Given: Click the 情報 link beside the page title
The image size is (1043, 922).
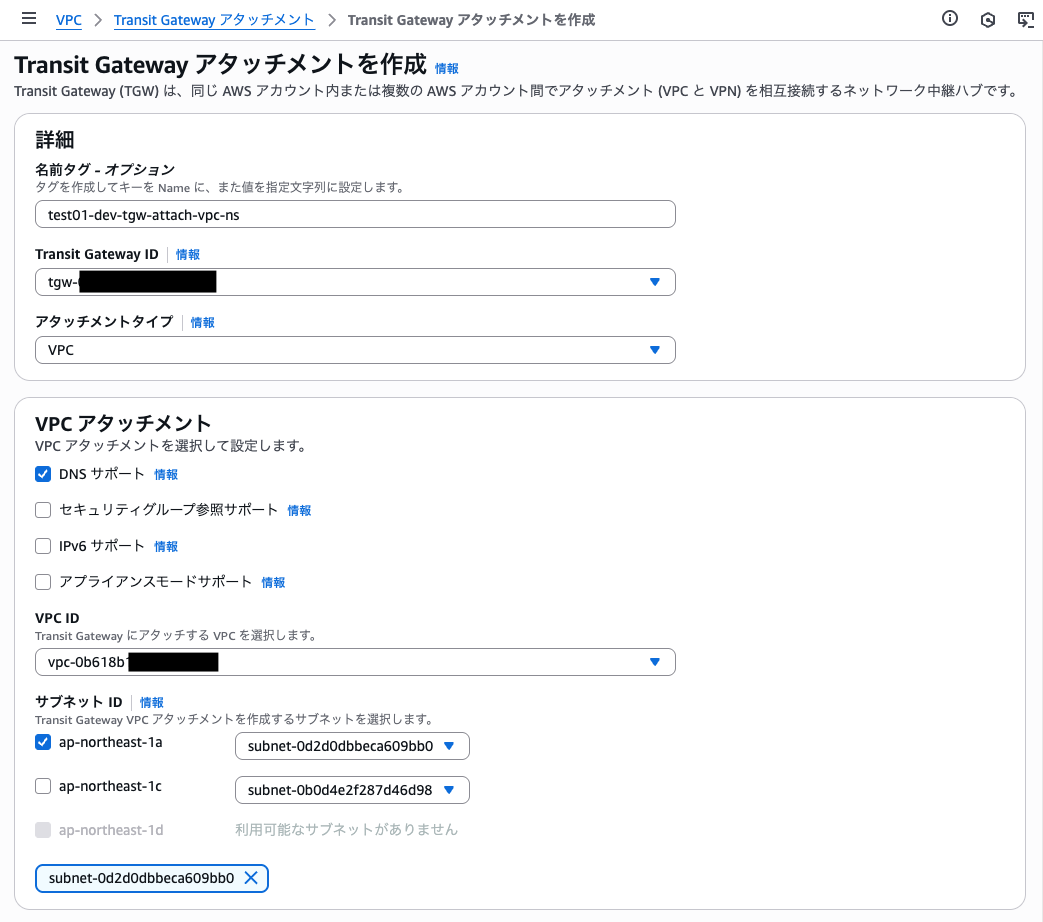Looking at the screenshot, I should pyautogui.click(x=444, y=68).
